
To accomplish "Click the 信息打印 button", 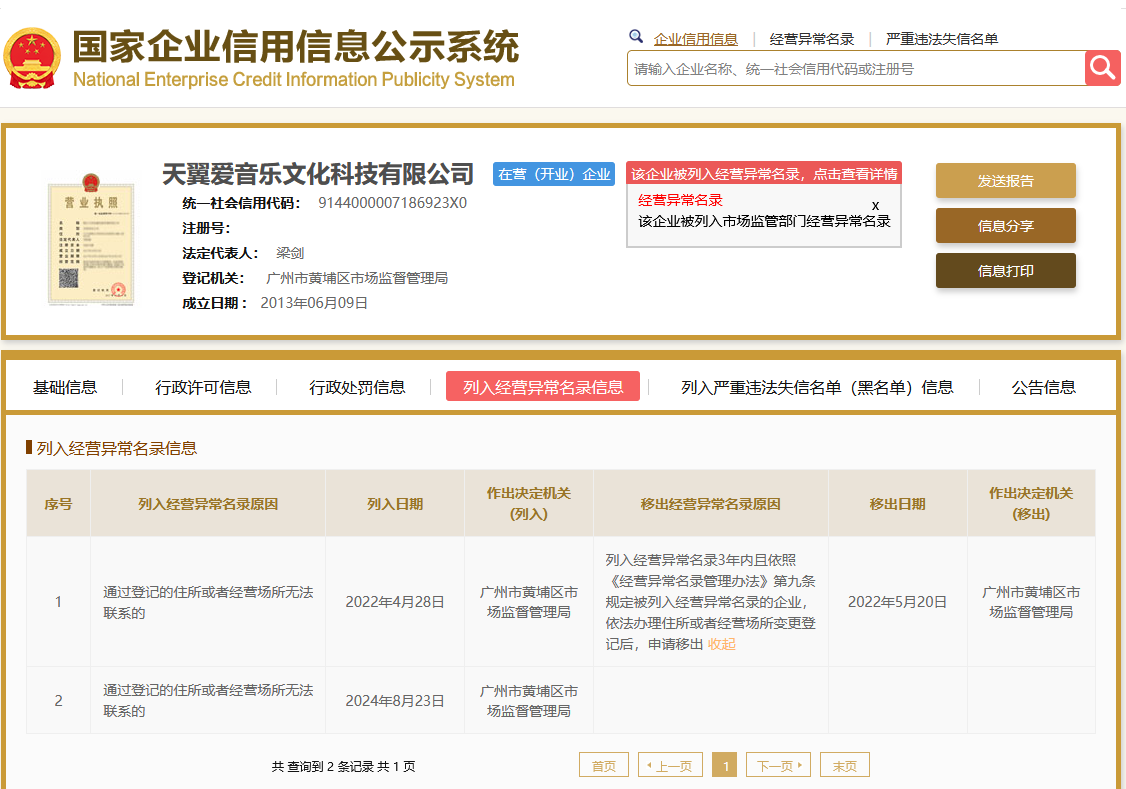I will (x=1005, y=271).
